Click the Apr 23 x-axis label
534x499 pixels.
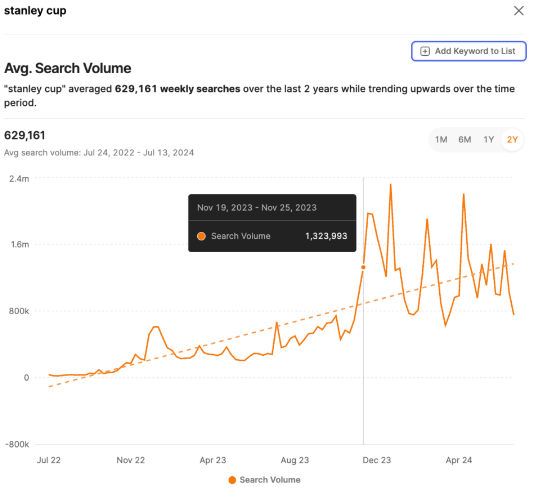pos(213,460)
